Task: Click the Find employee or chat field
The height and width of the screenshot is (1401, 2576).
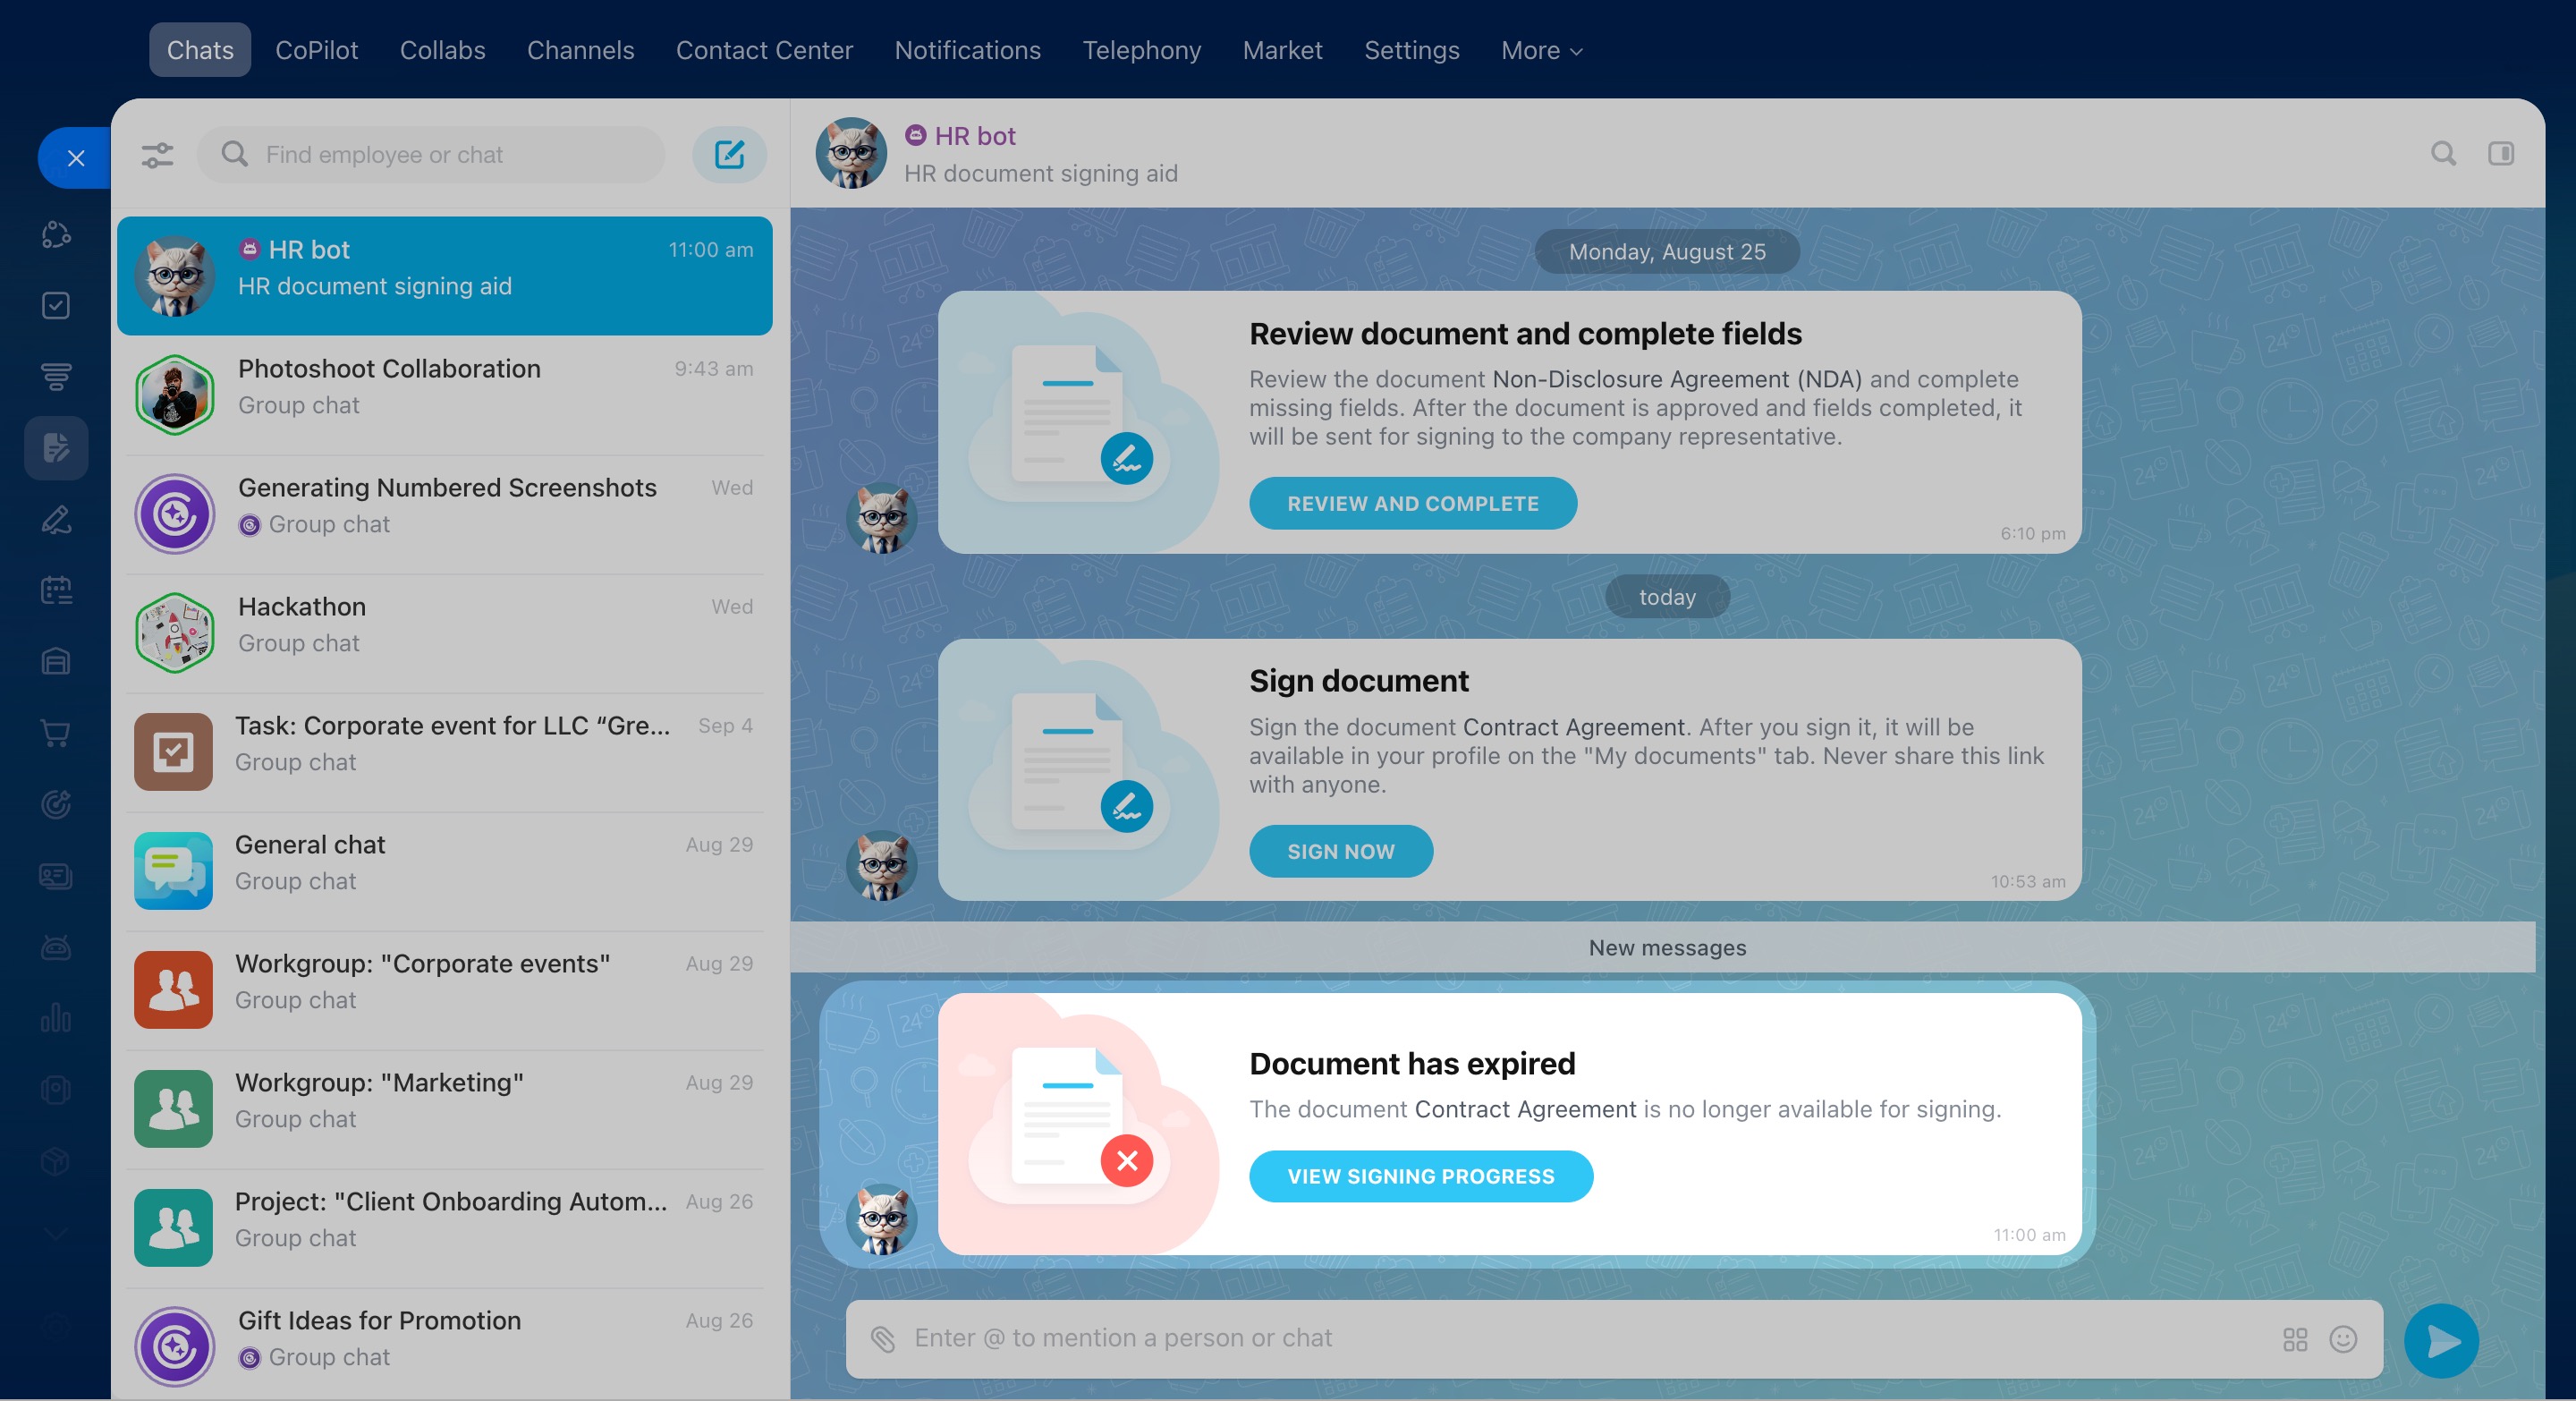Action: pos(431,154)
